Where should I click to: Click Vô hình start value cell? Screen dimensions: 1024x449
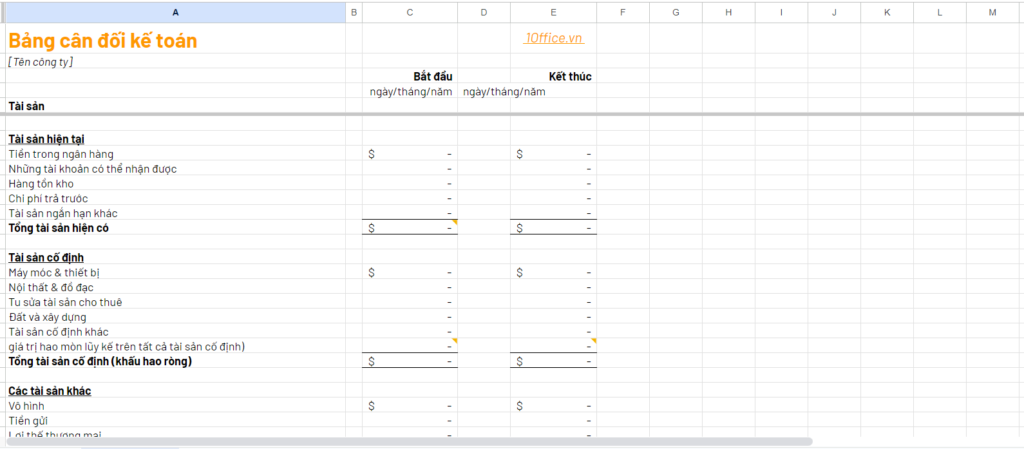(x=409, y=406)
